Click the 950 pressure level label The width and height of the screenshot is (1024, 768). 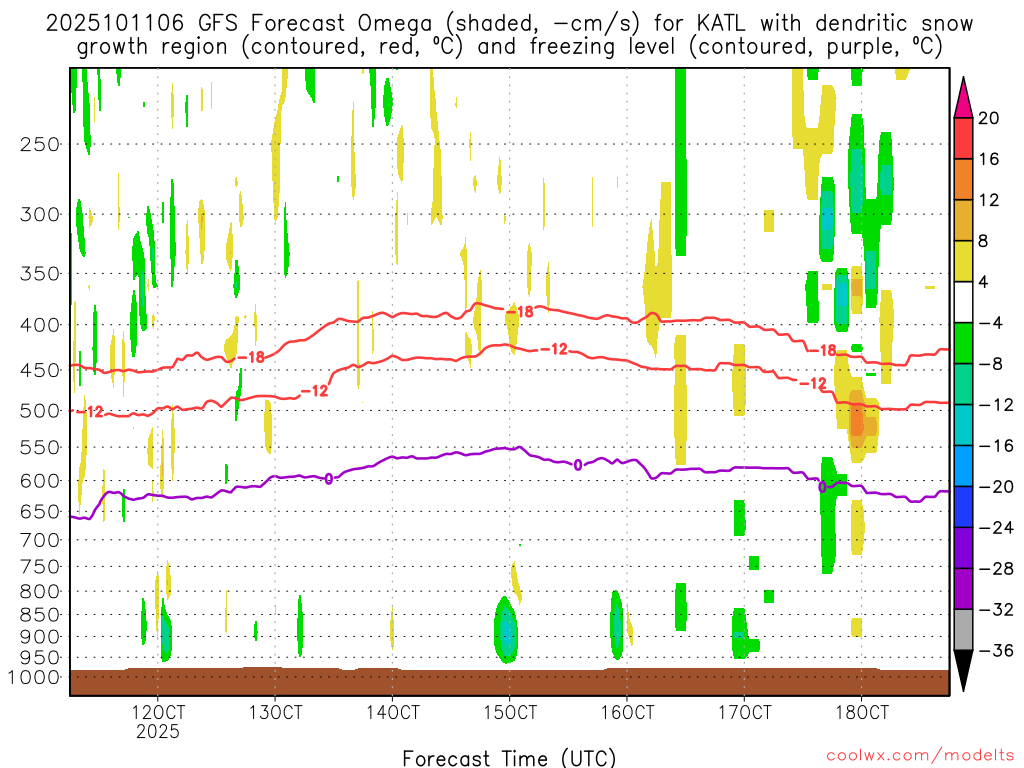click(40, 658)
